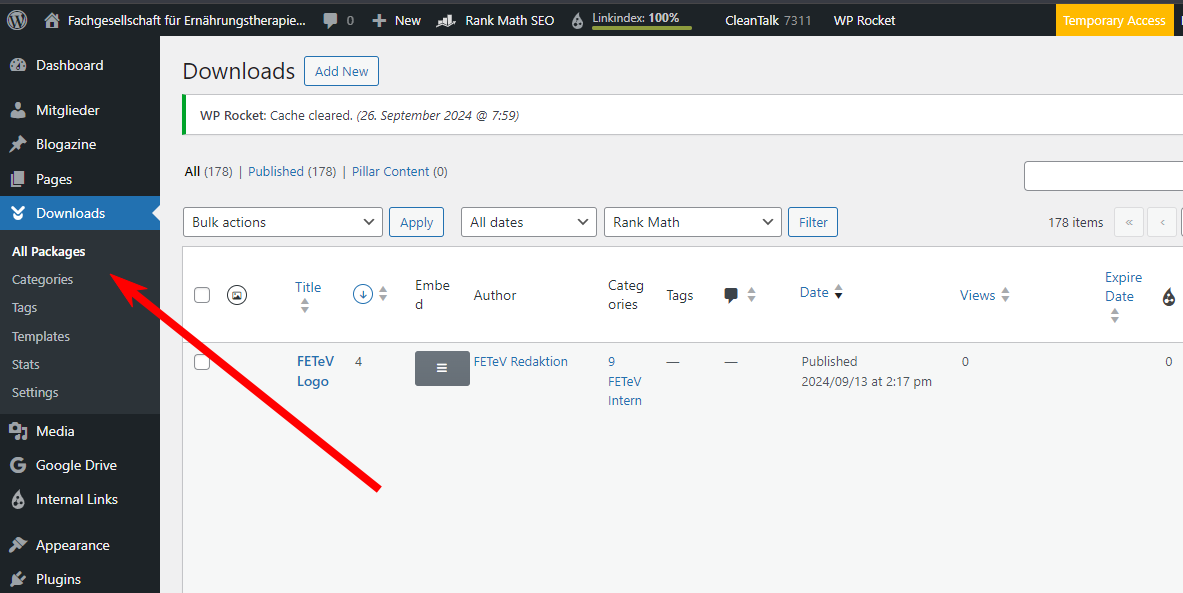The height and width of the screenshot is (593, 1183).
Task: Open WP Rocket admin bar menu
Action: pos(864,21)
